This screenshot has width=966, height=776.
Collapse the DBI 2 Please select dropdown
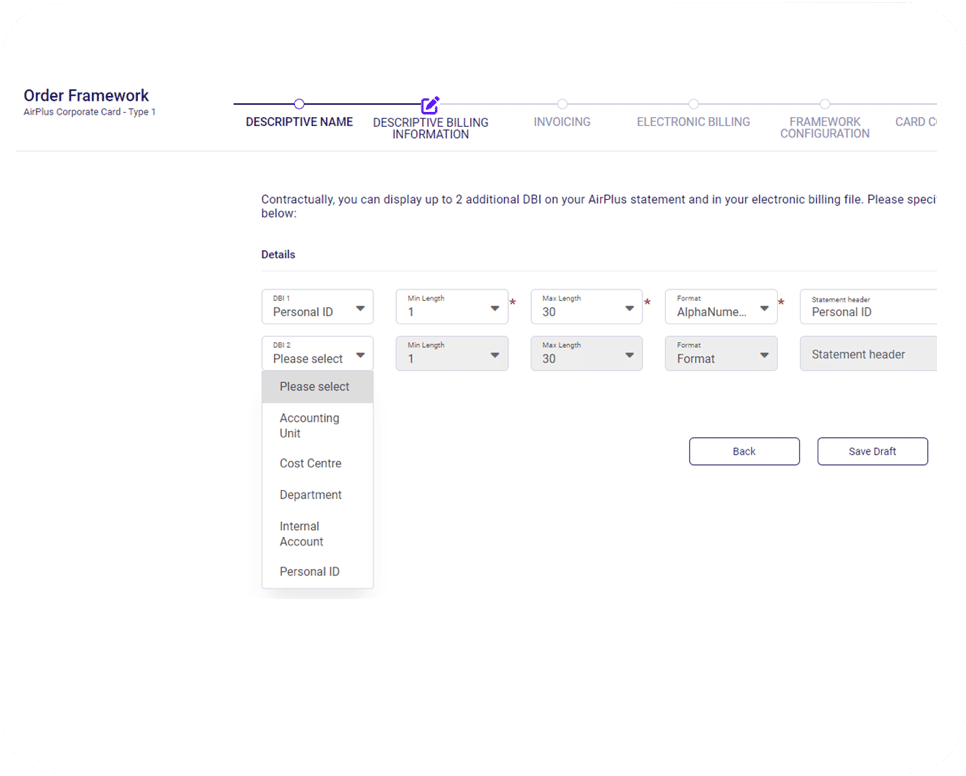coord(317,354)
